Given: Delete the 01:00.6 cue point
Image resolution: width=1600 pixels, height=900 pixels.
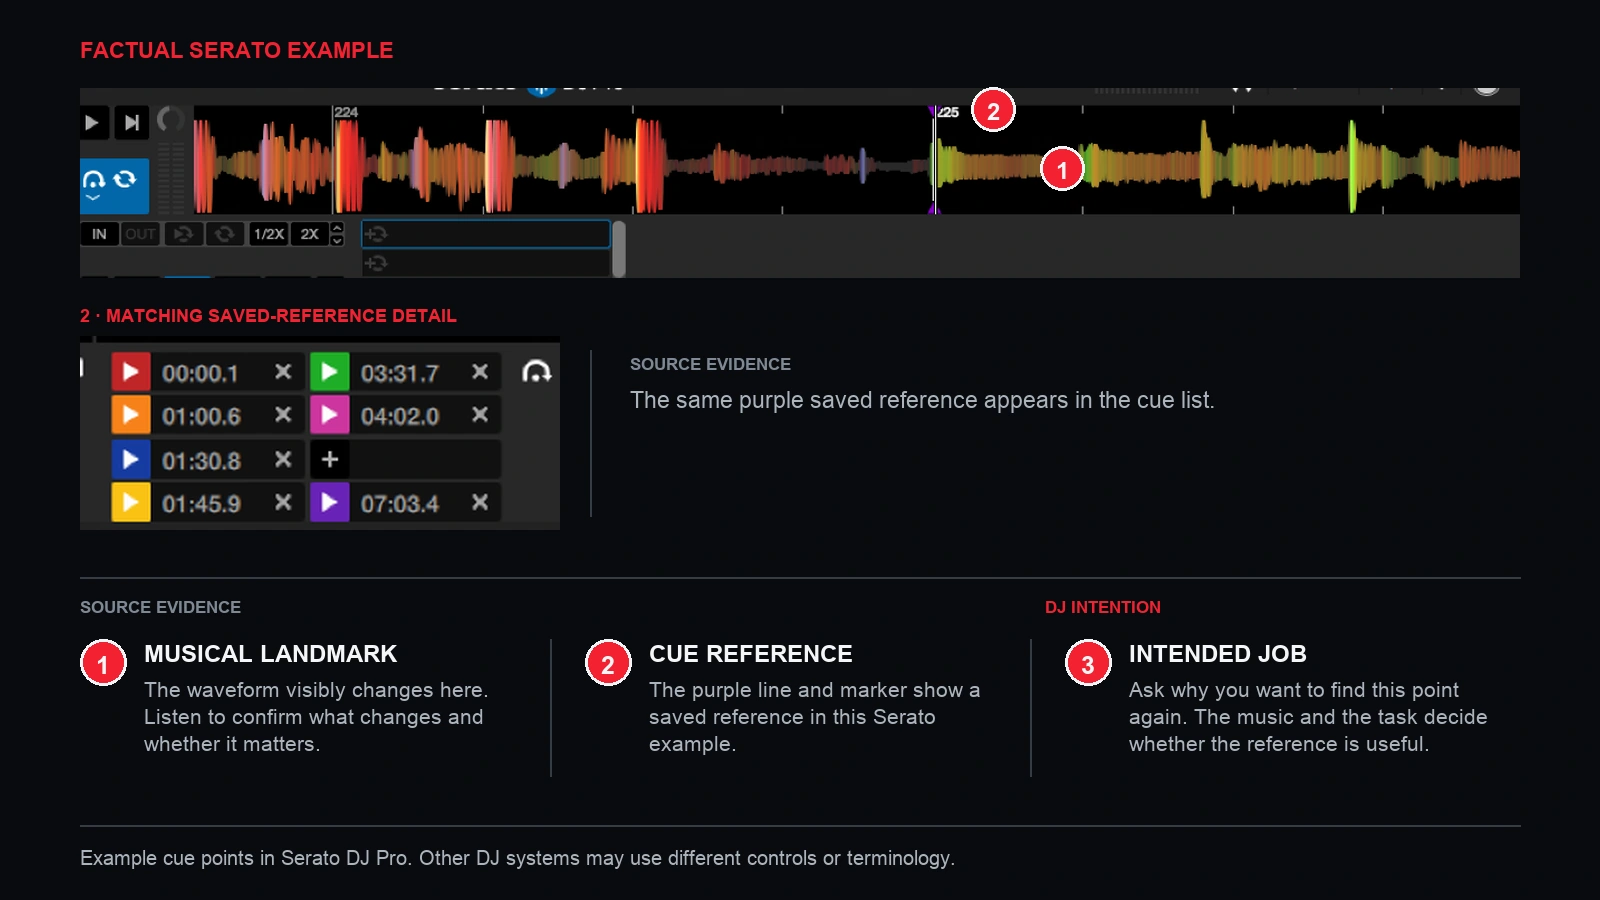Looking at the screenshot, I should click(x=283, y=414).
